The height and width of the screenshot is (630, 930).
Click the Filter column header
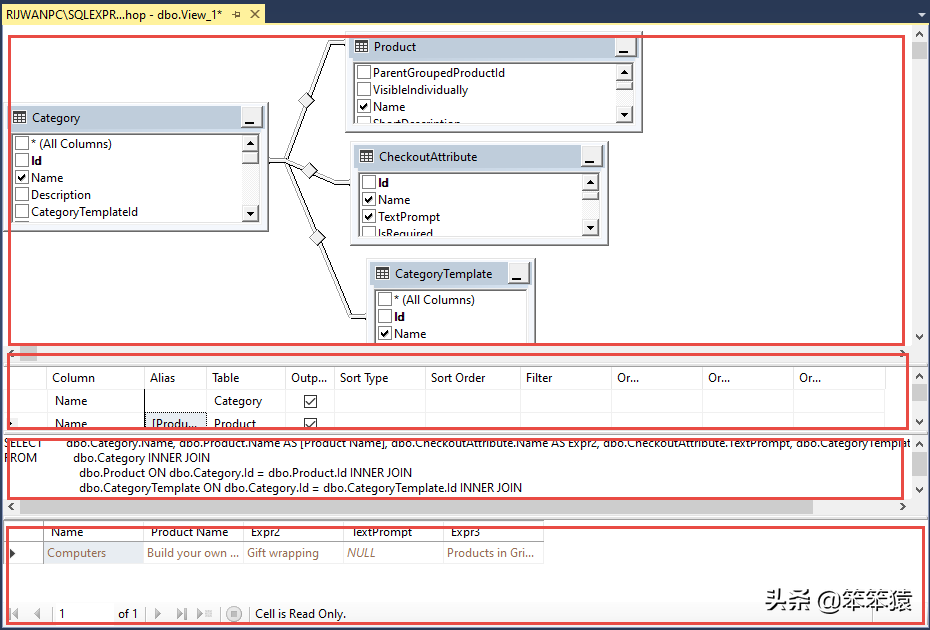click(x=565, y=378)
